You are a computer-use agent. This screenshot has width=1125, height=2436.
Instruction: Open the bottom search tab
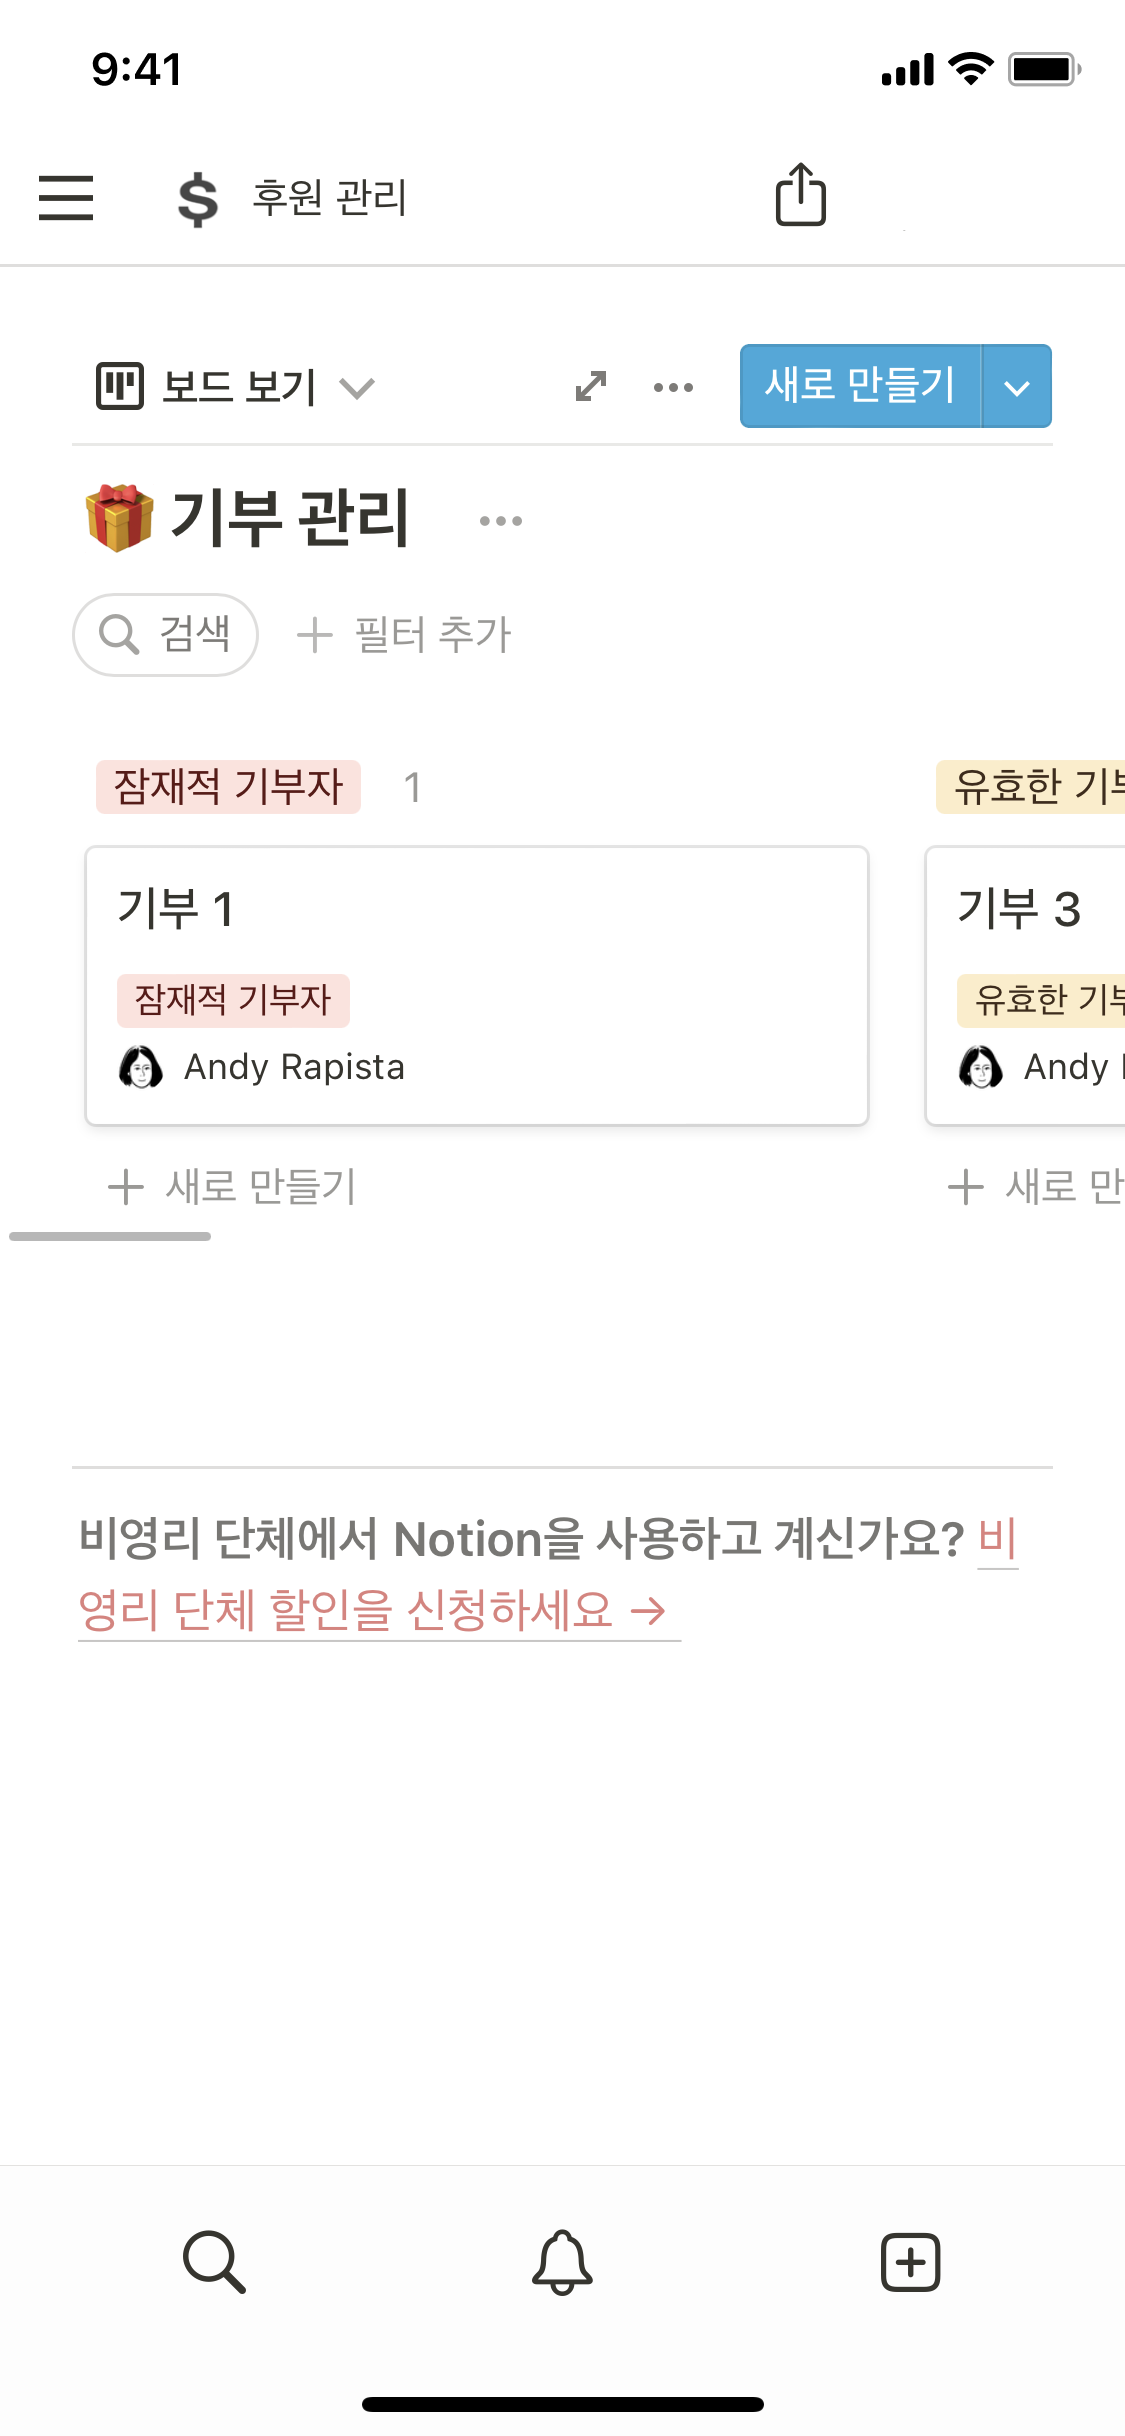[x=214, y=2261]
